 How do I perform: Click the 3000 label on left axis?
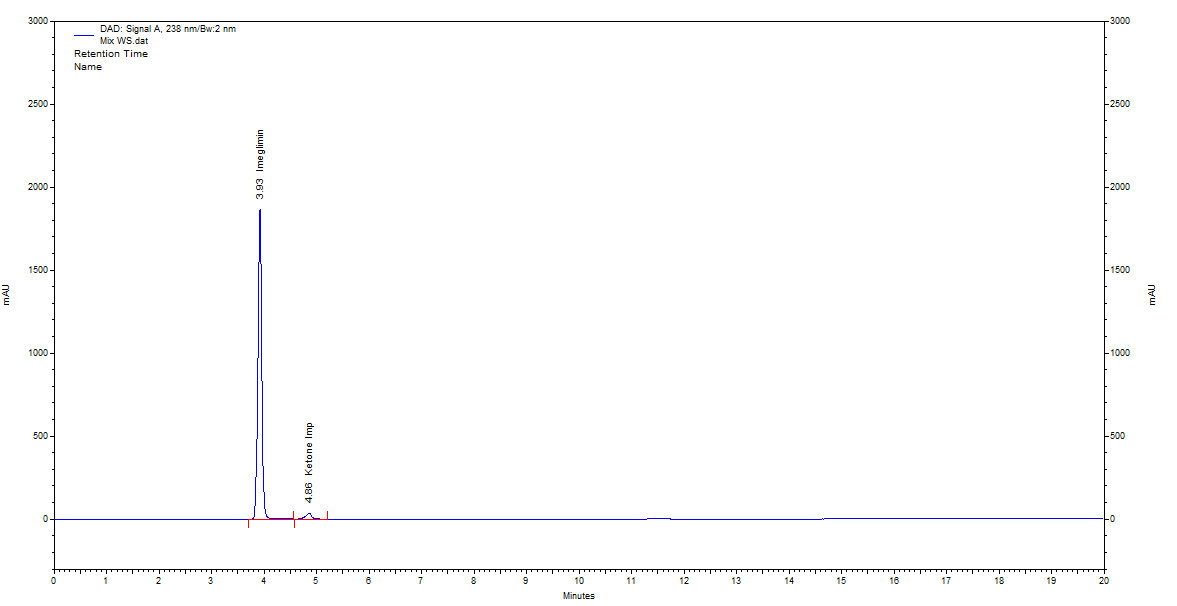[36, 21]
